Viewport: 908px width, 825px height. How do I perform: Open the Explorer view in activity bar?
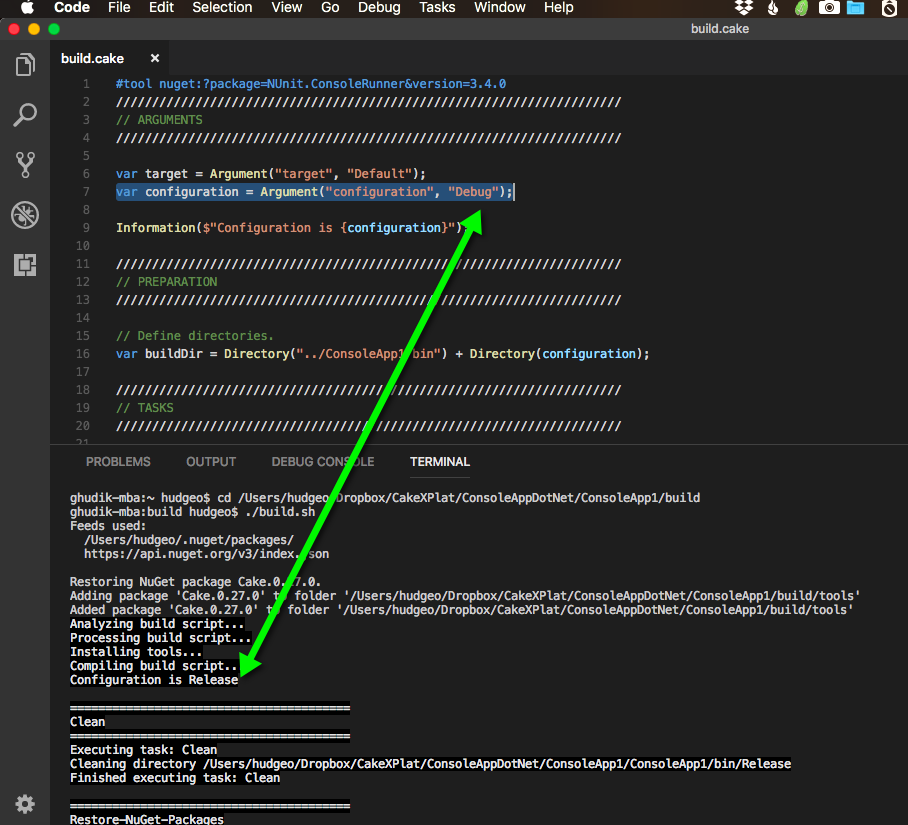[25, 64]
